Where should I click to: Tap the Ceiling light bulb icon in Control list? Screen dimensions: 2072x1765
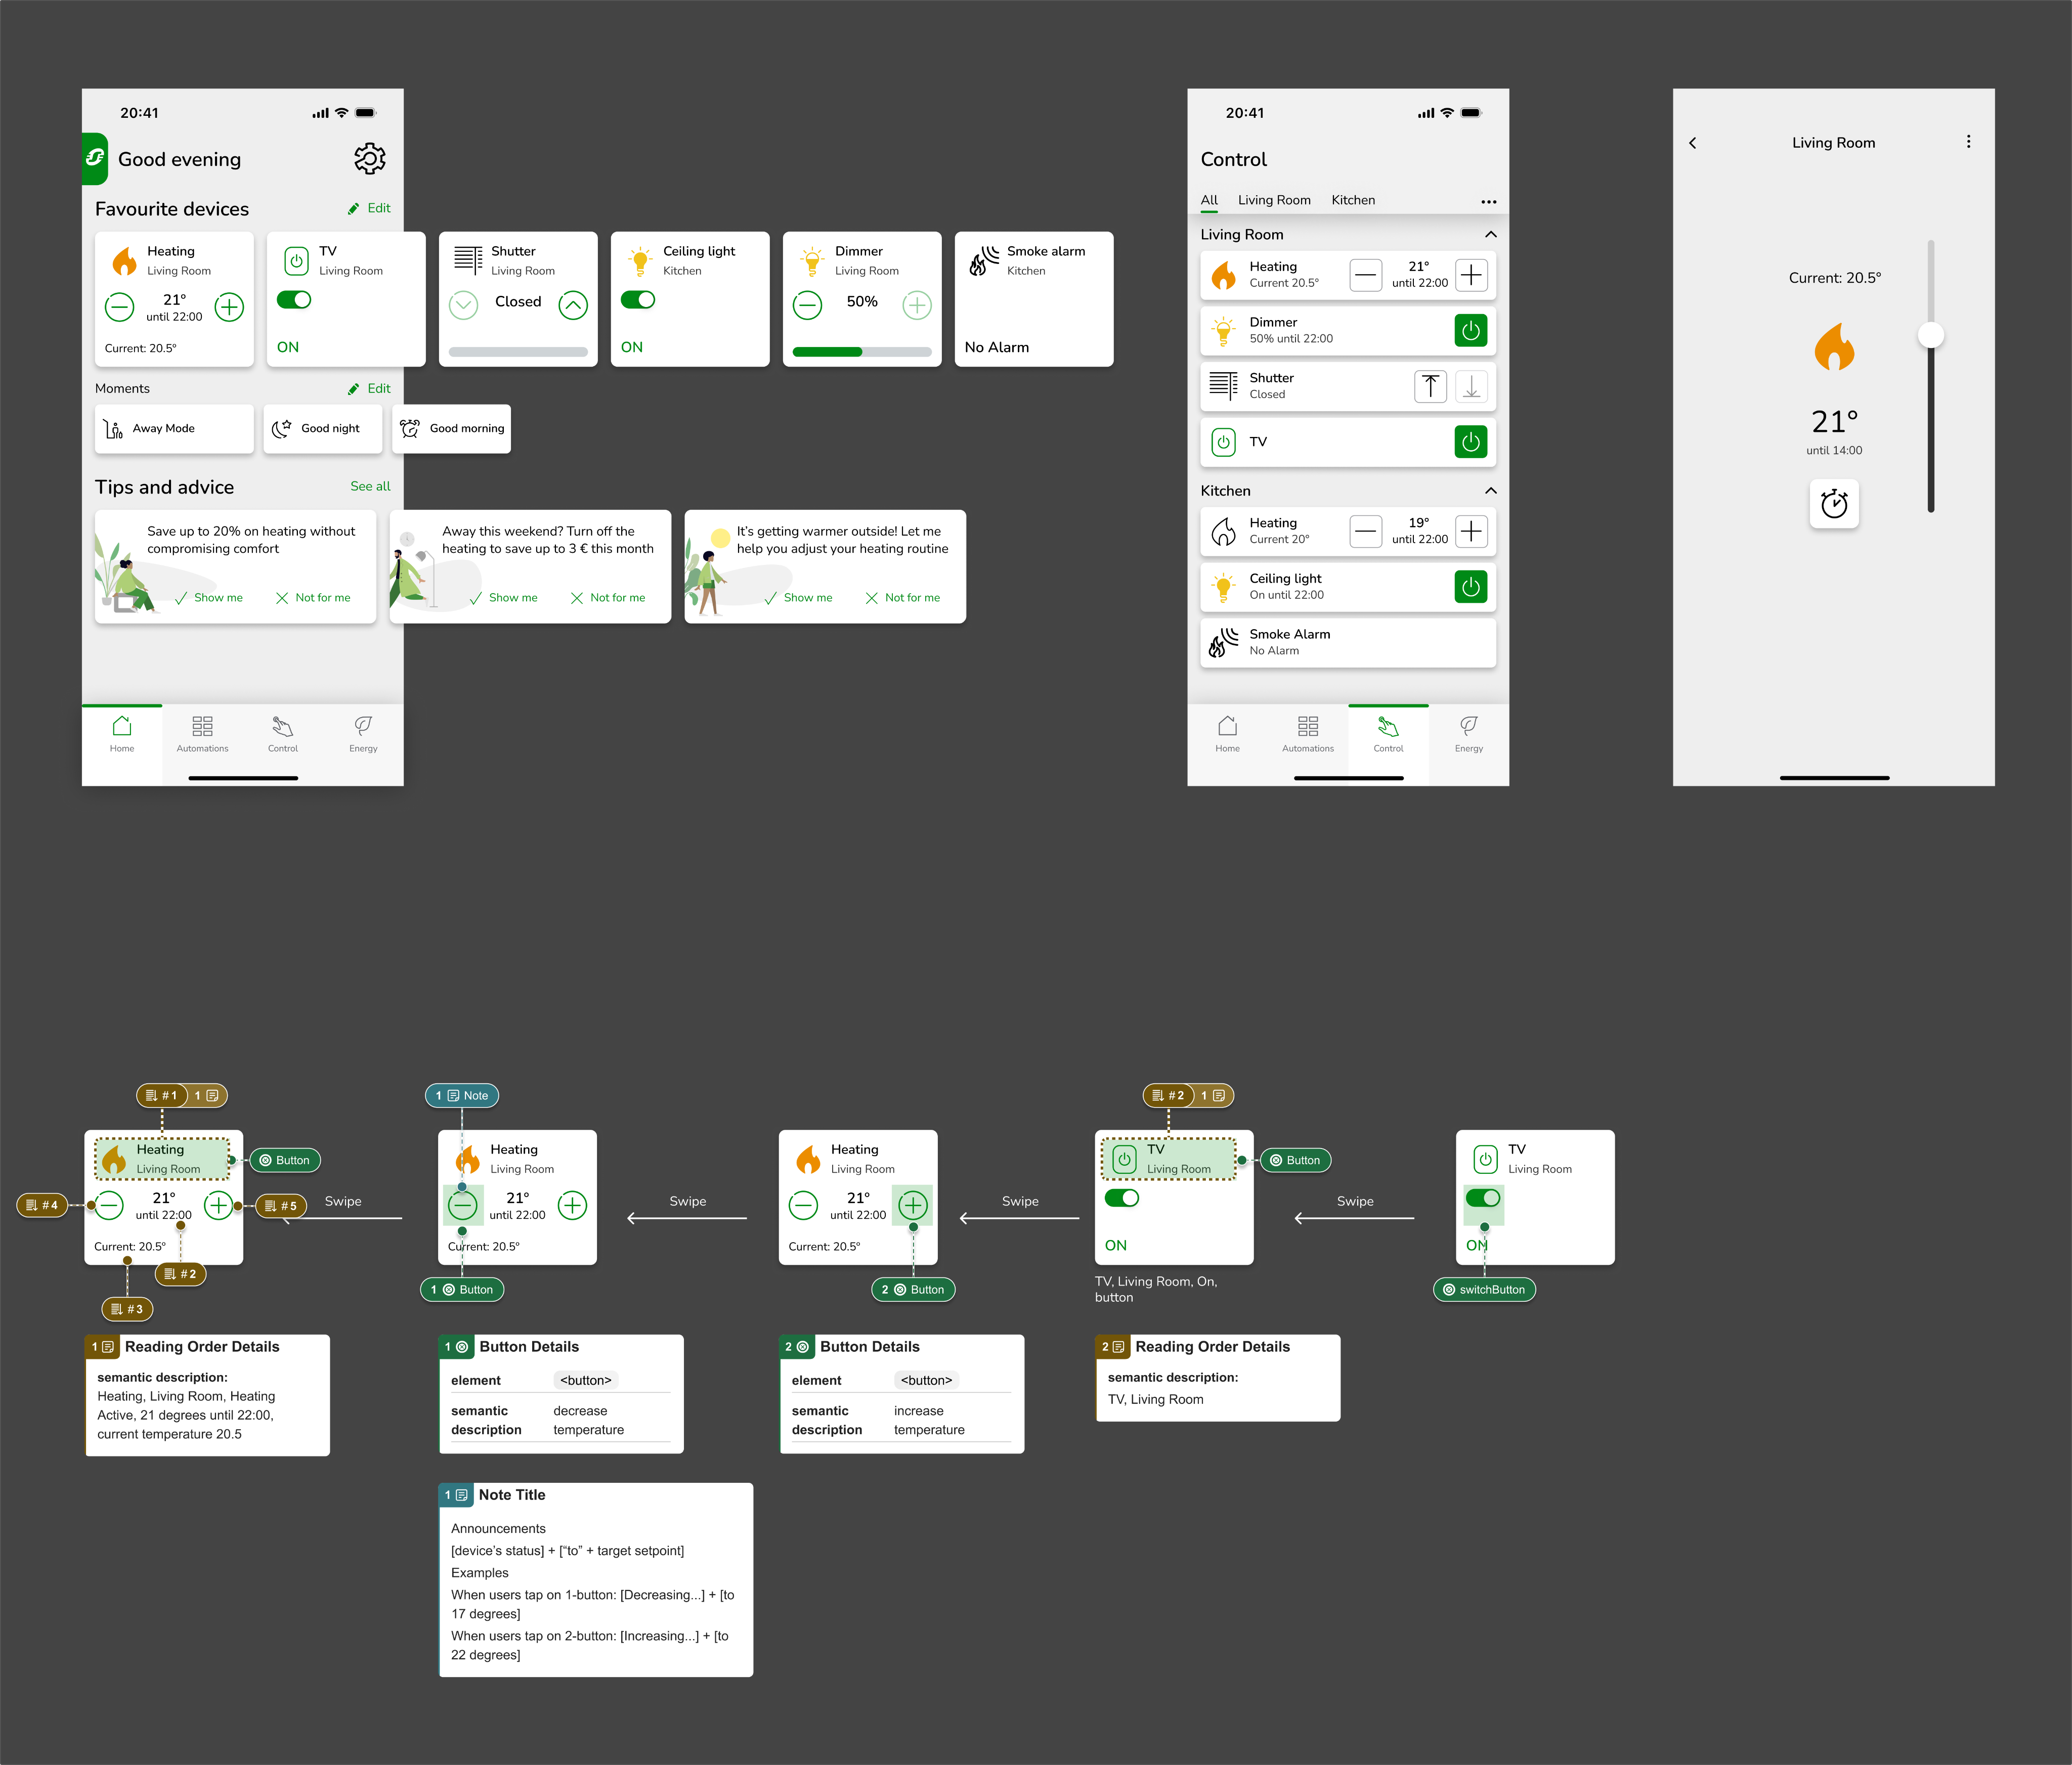[x=1223, y=586]
